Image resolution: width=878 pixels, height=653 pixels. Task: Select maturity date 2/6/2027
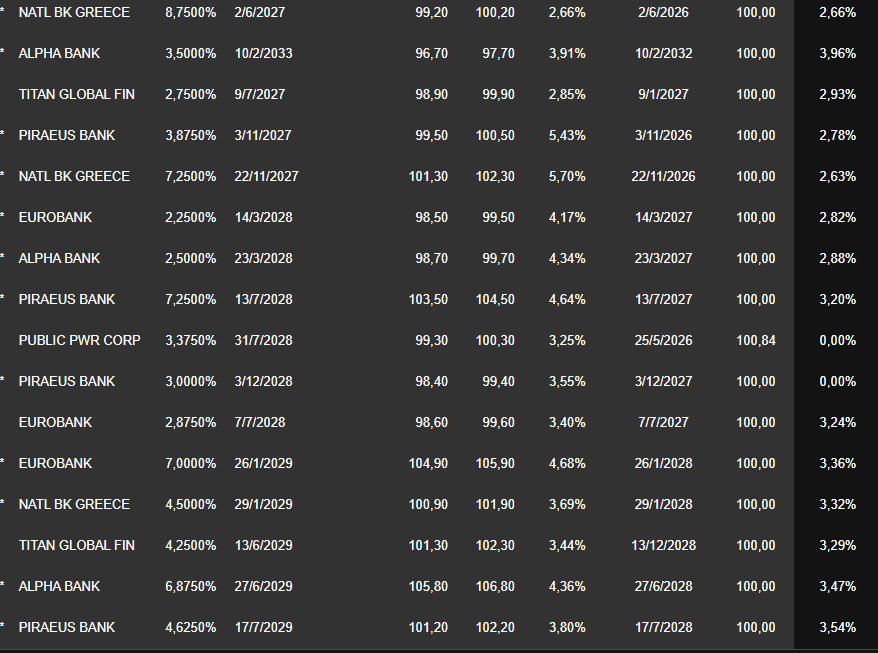260,12
